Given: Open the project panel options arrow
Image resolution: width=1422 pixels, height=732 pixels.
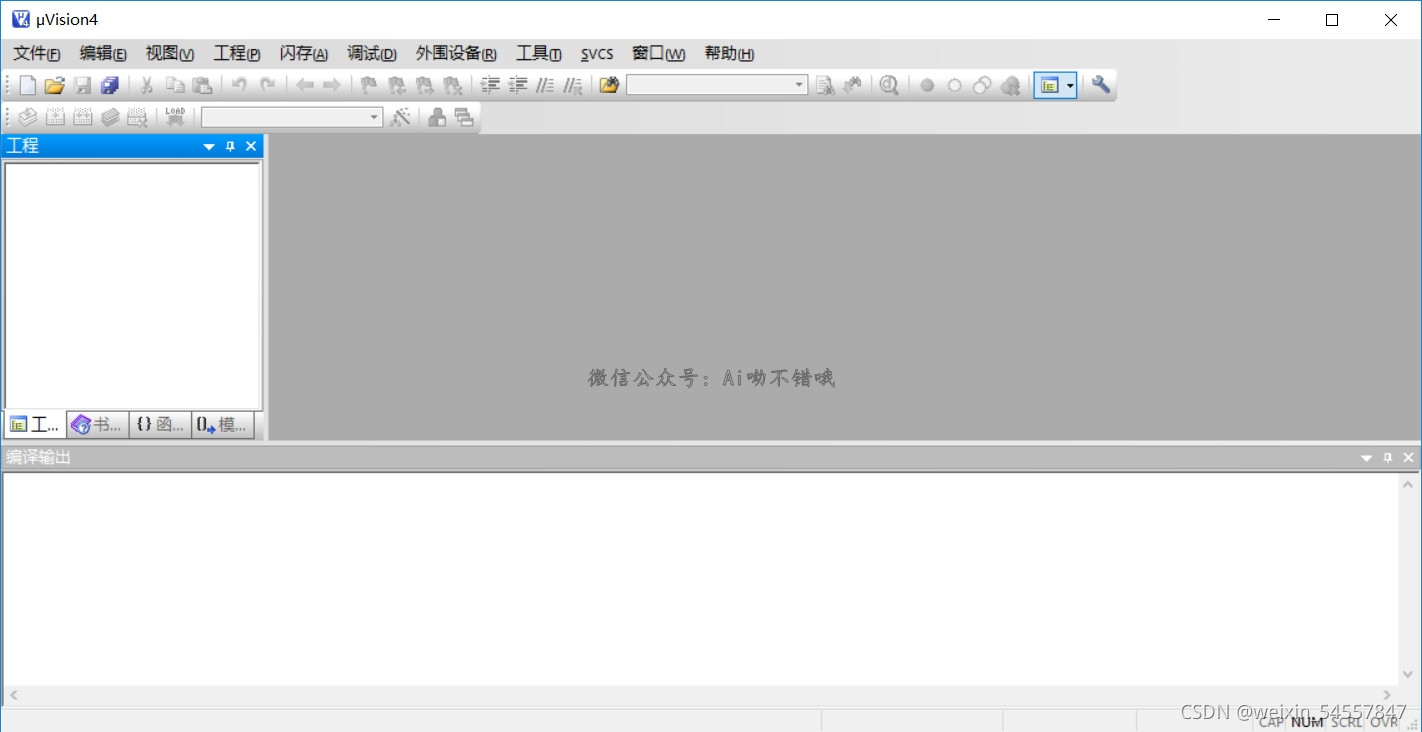Looking at the screenshot, I should click(x=209, y=146).
